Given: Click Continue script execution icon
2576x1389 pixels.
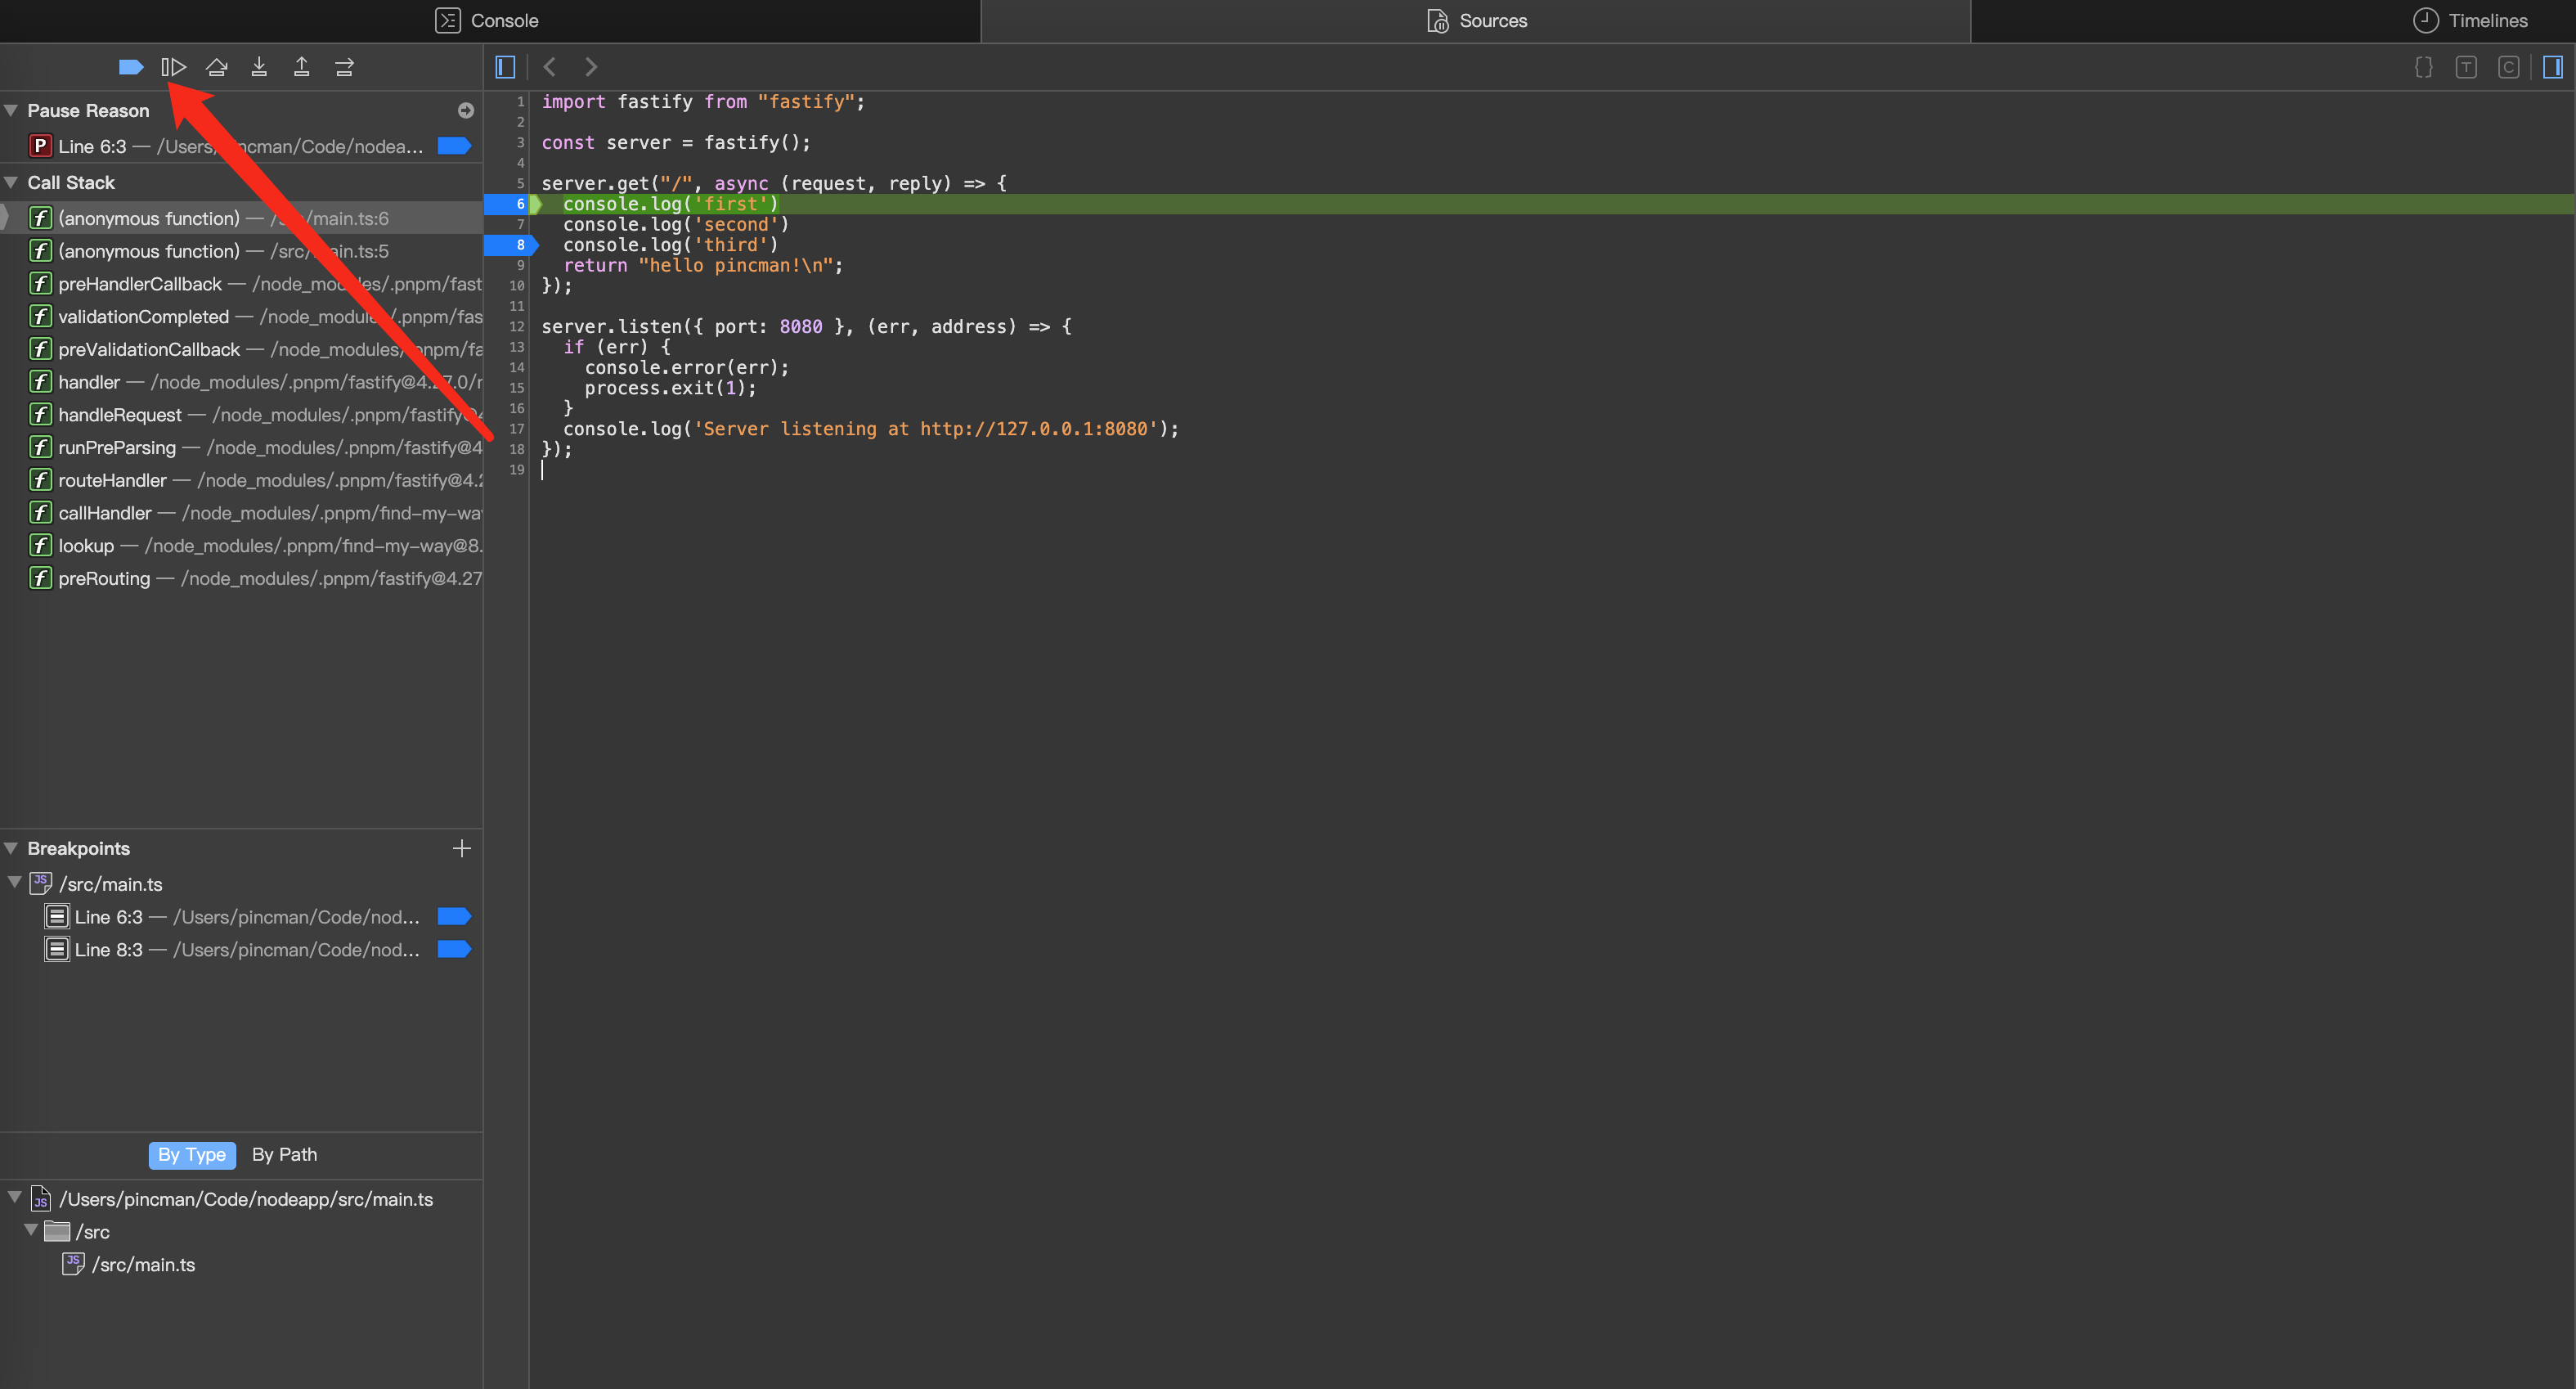Looking at the screenshot, I should 174,67.
